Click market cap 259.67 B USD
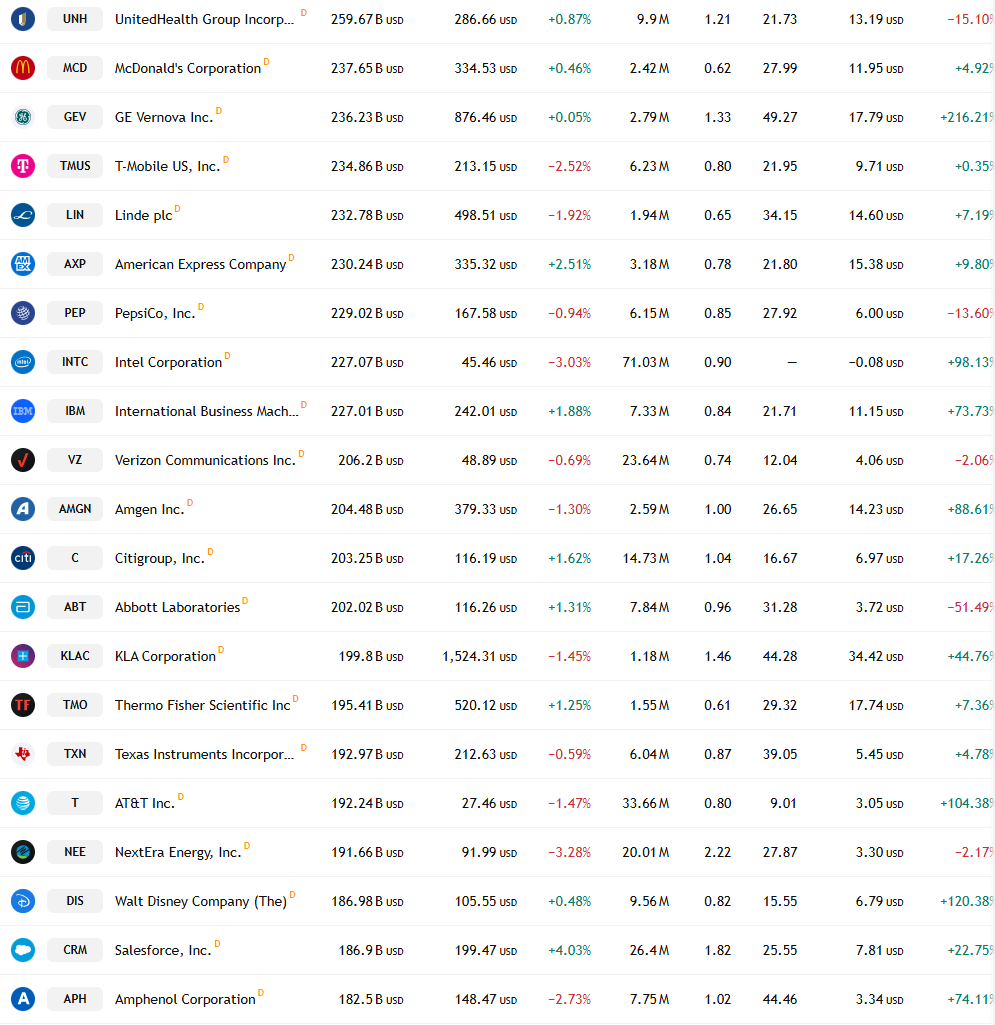Viewport: 995px width, 1025px height. tap(367, 20)
